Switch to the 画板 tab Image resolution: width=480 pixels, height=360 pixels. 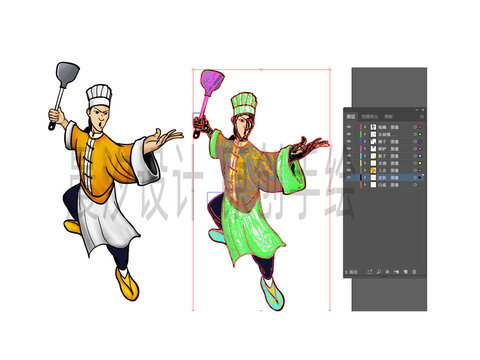point(388,116)
